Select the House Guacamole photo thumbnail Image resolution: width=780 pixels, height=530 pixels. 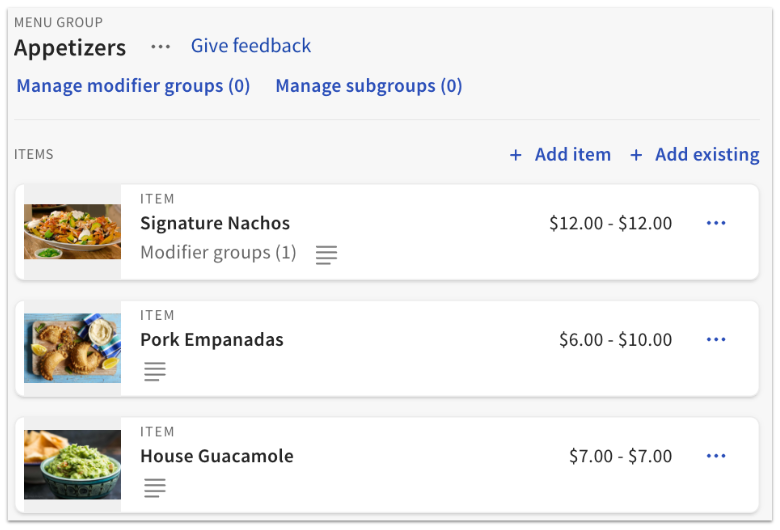72,465
